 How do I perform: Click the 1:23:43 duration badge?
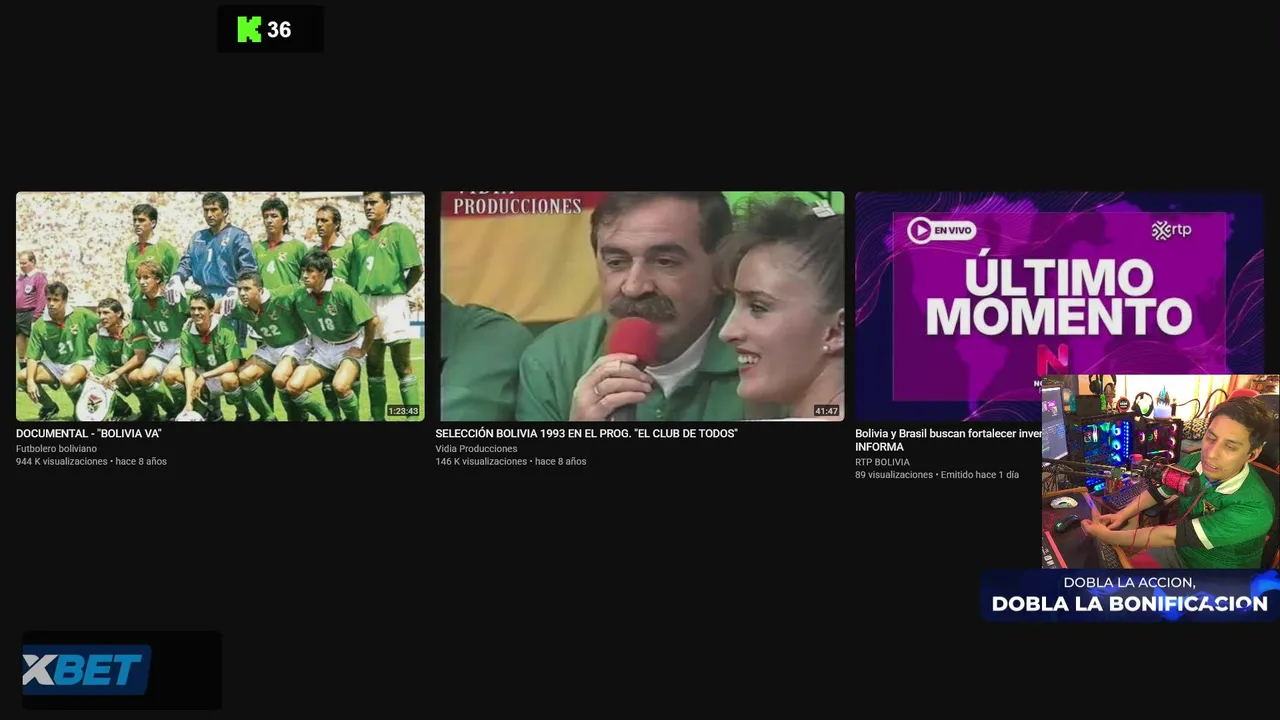(403, 411)
